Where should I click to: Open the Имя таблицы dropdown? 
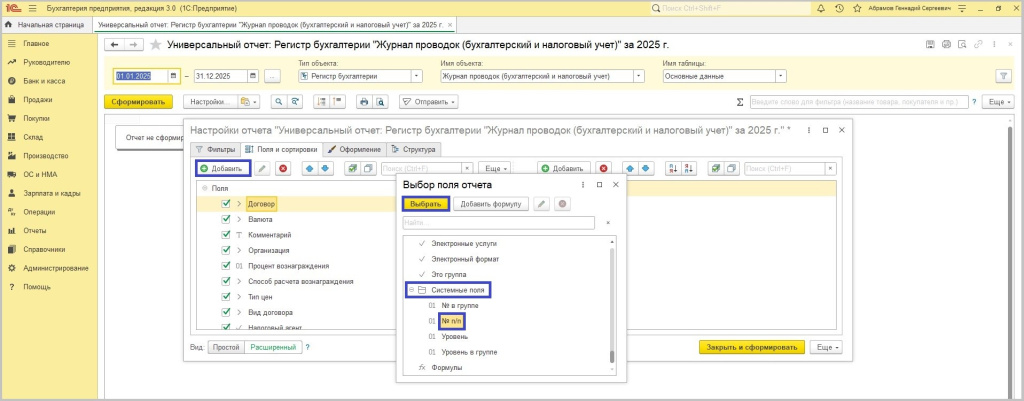pos(779,76)
